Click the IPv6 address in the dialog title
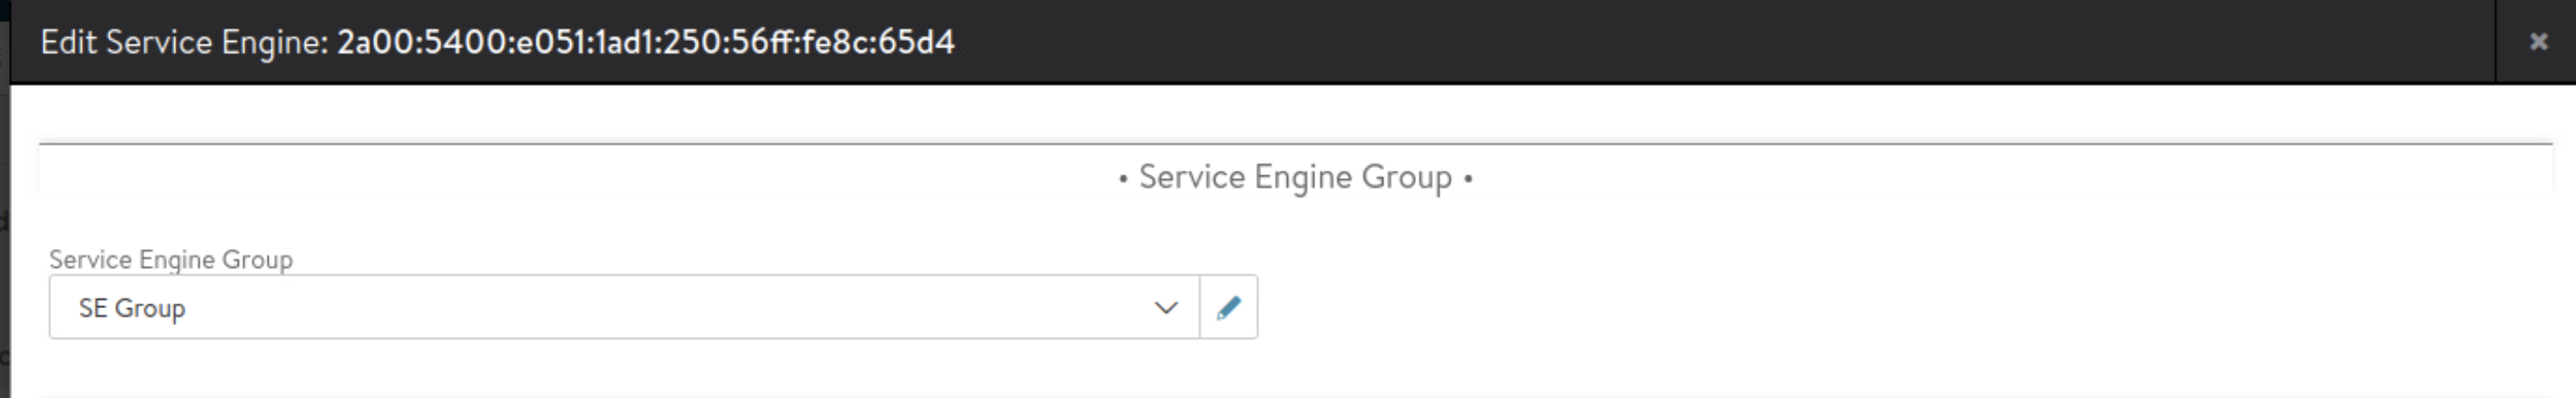Screen dimensions: 2576x398 click(645, 42)
